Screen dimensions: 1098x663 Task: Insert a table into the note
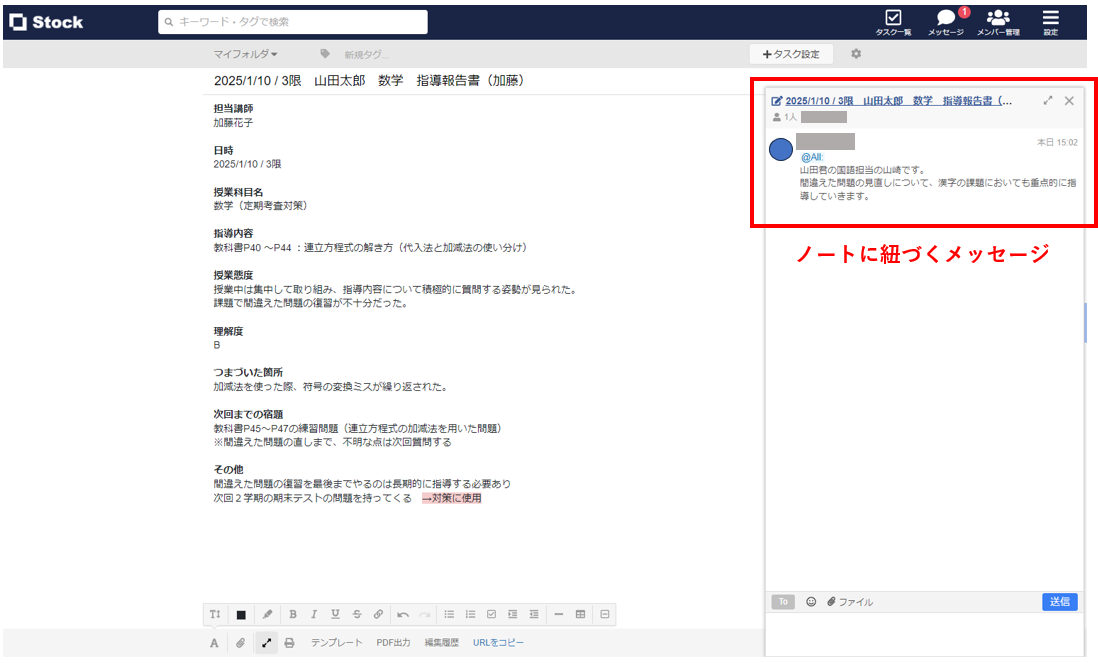point(579,614)
